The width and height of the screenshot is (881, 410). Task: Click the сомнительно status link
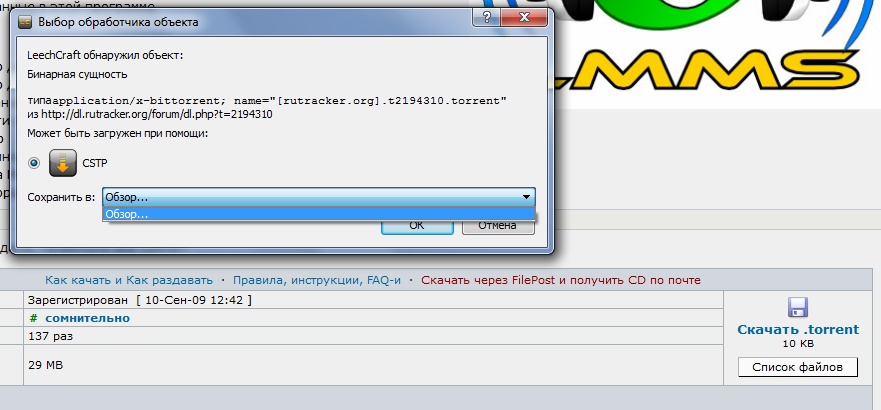[86, 318]
